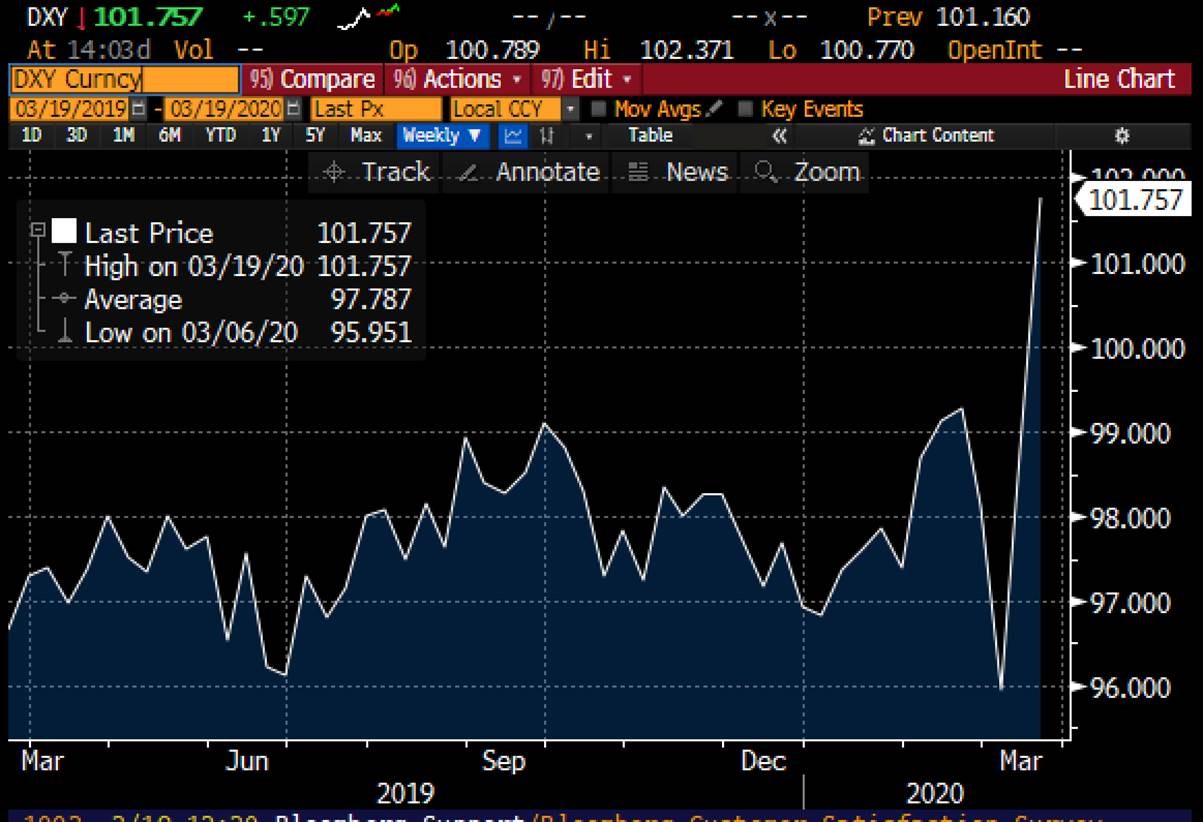1203x822 pixels.
Task: Expand the Local CCY currency dropdown
Action: [570, 109]
